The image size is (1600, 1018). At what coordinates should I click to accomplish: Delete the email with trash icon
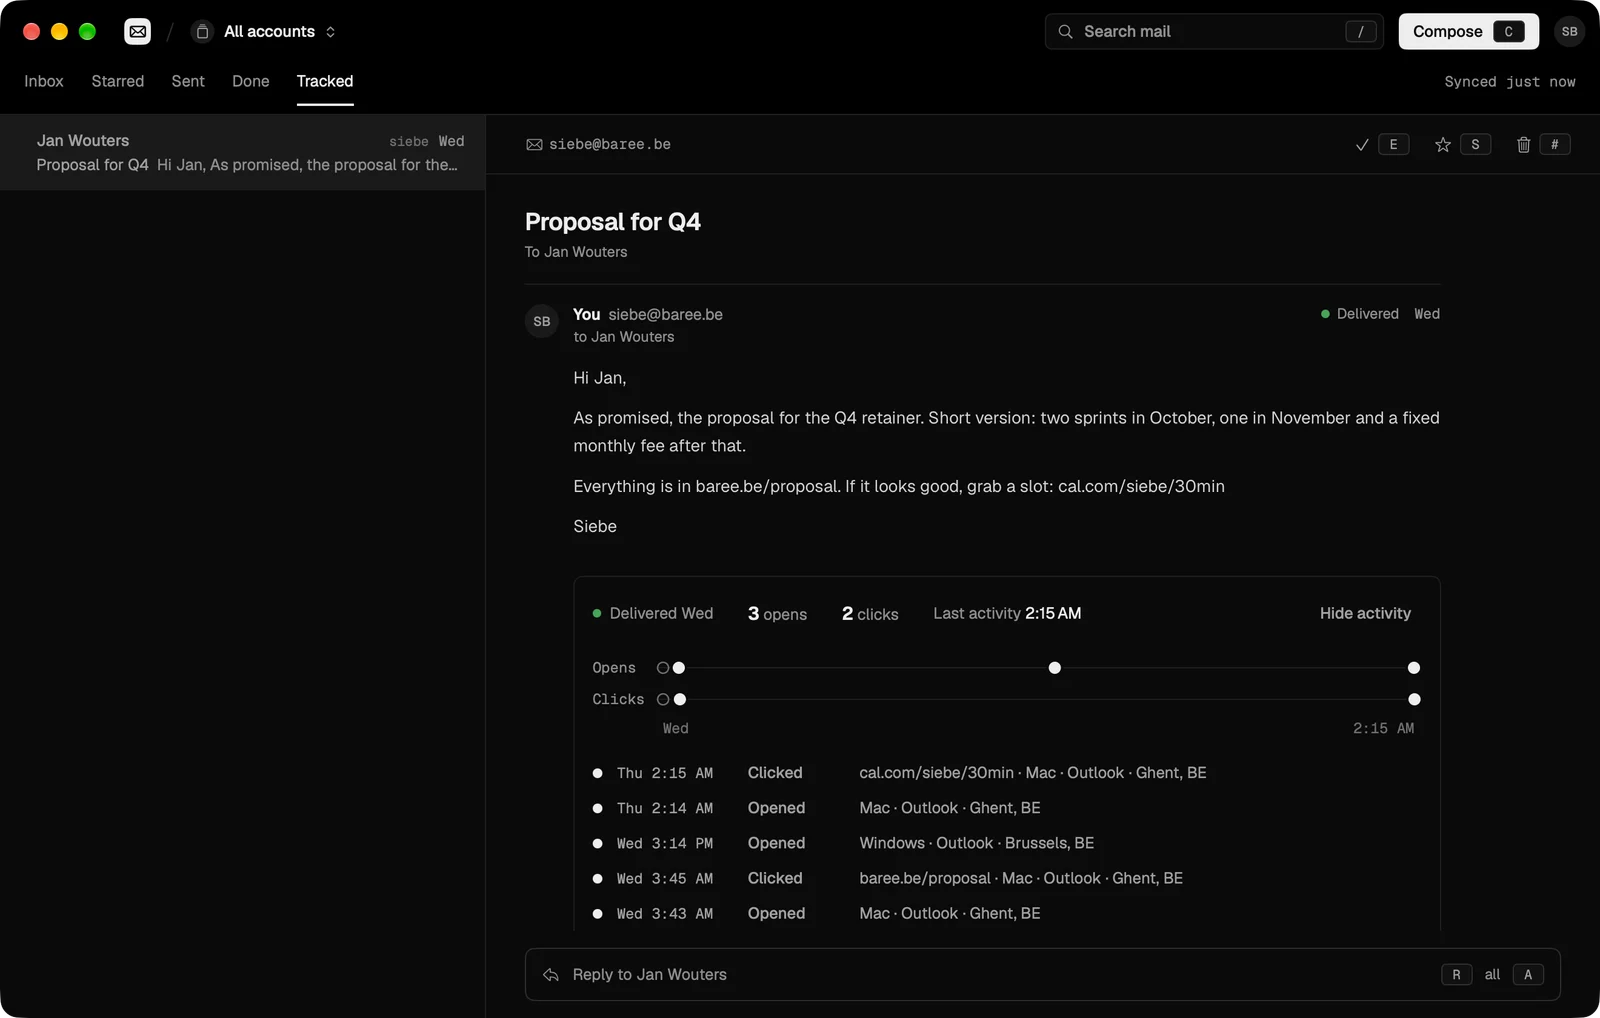click(x=1524, y=145)
